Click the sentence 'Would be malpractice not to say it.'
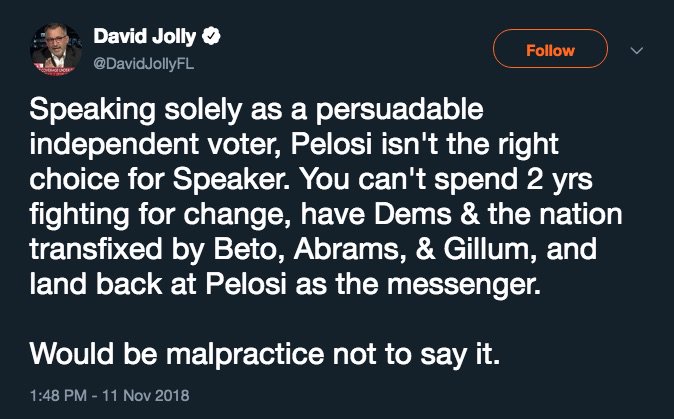The image size is (674, 419). tap(264, 353)
